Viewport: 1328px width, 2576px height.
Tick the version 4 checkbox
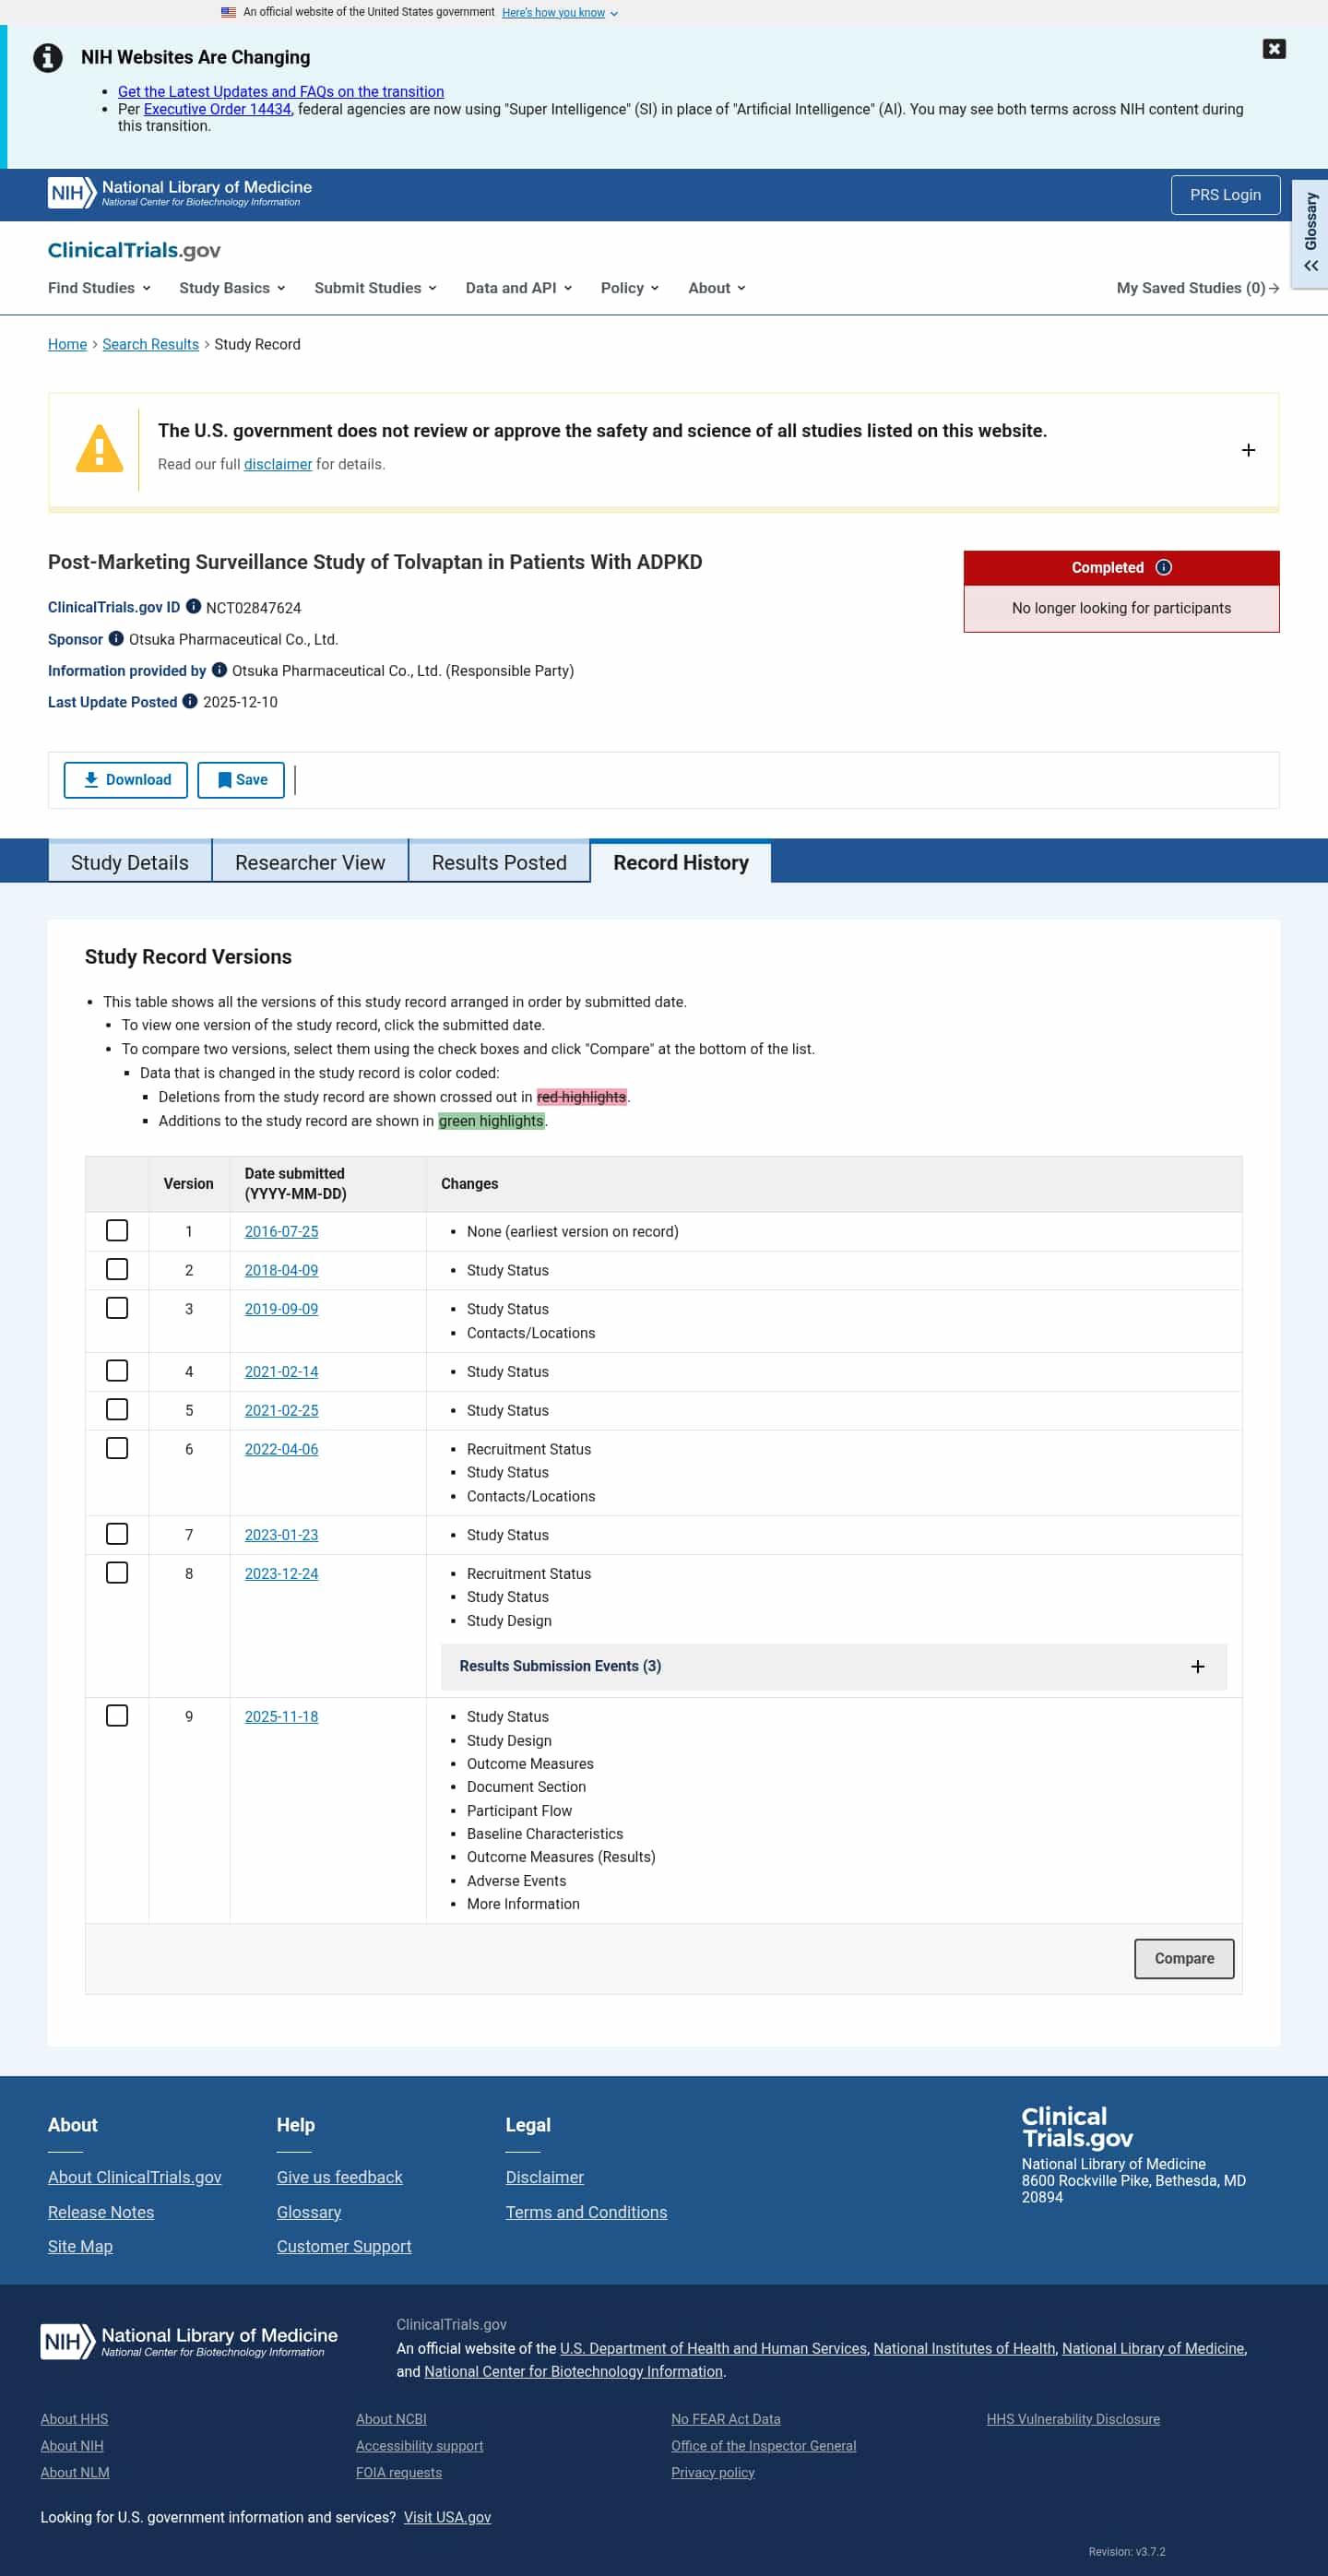pos(117,1370)
